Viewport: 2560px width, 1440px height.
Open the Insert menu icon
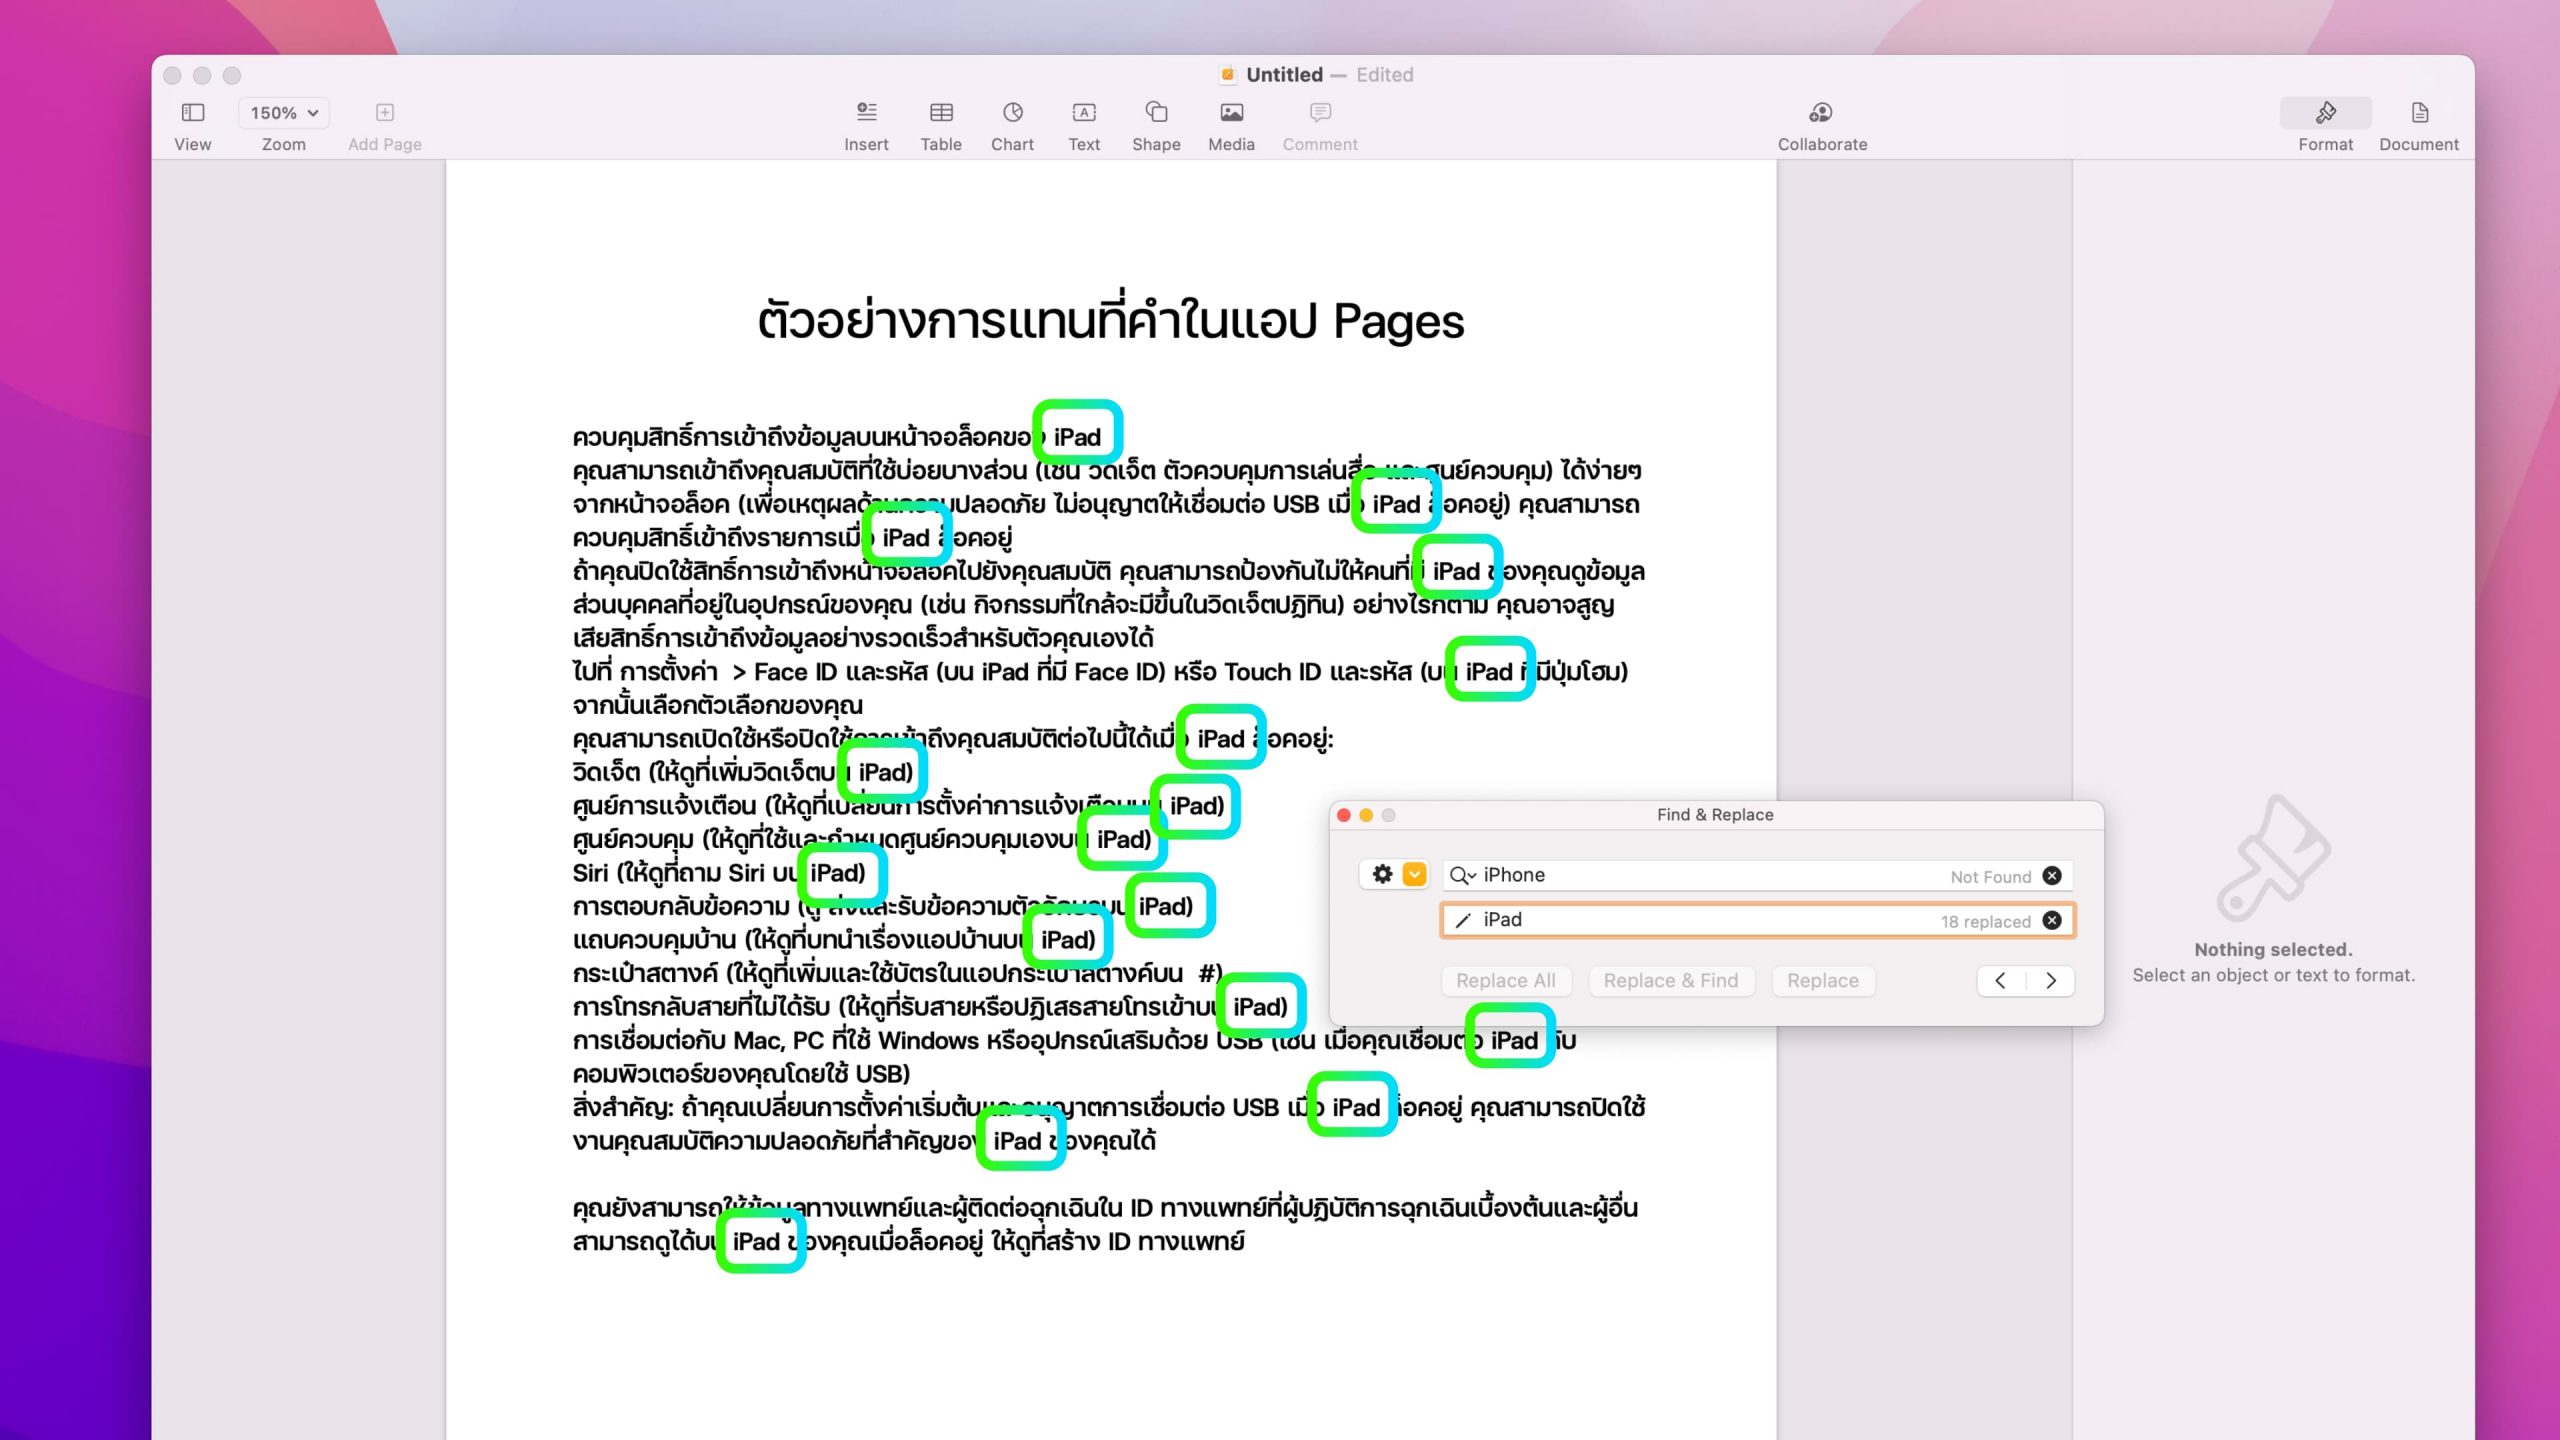[x=866, y=113]
